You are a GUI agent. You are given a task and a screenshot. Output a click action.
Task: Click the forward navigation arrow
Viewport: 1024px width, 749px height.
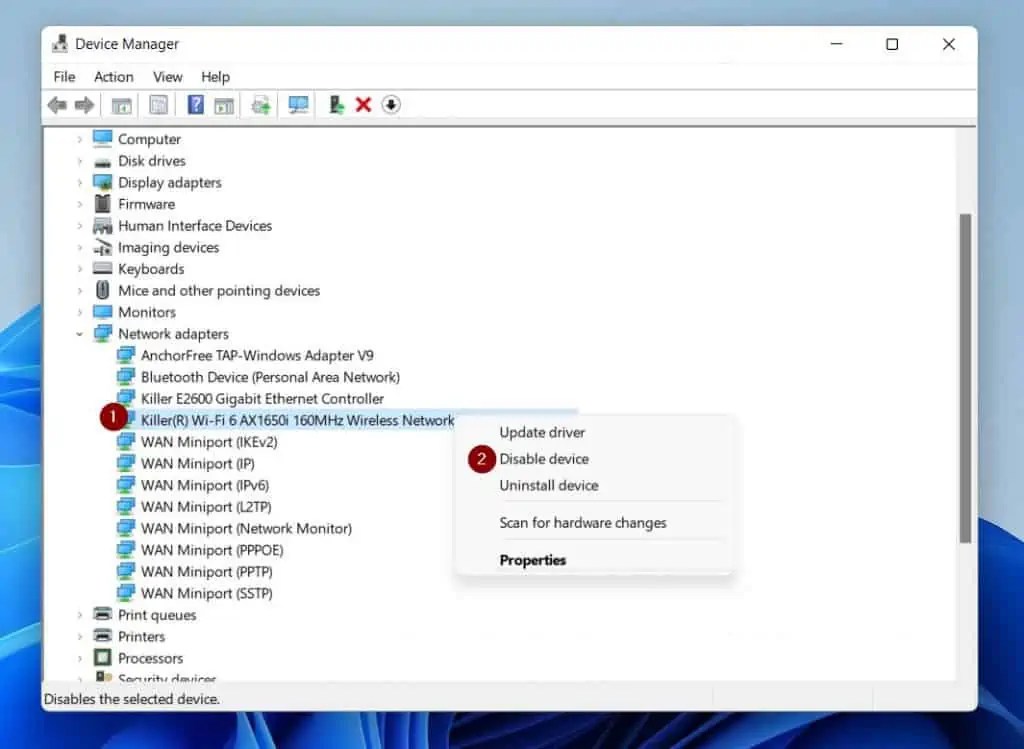86,104
